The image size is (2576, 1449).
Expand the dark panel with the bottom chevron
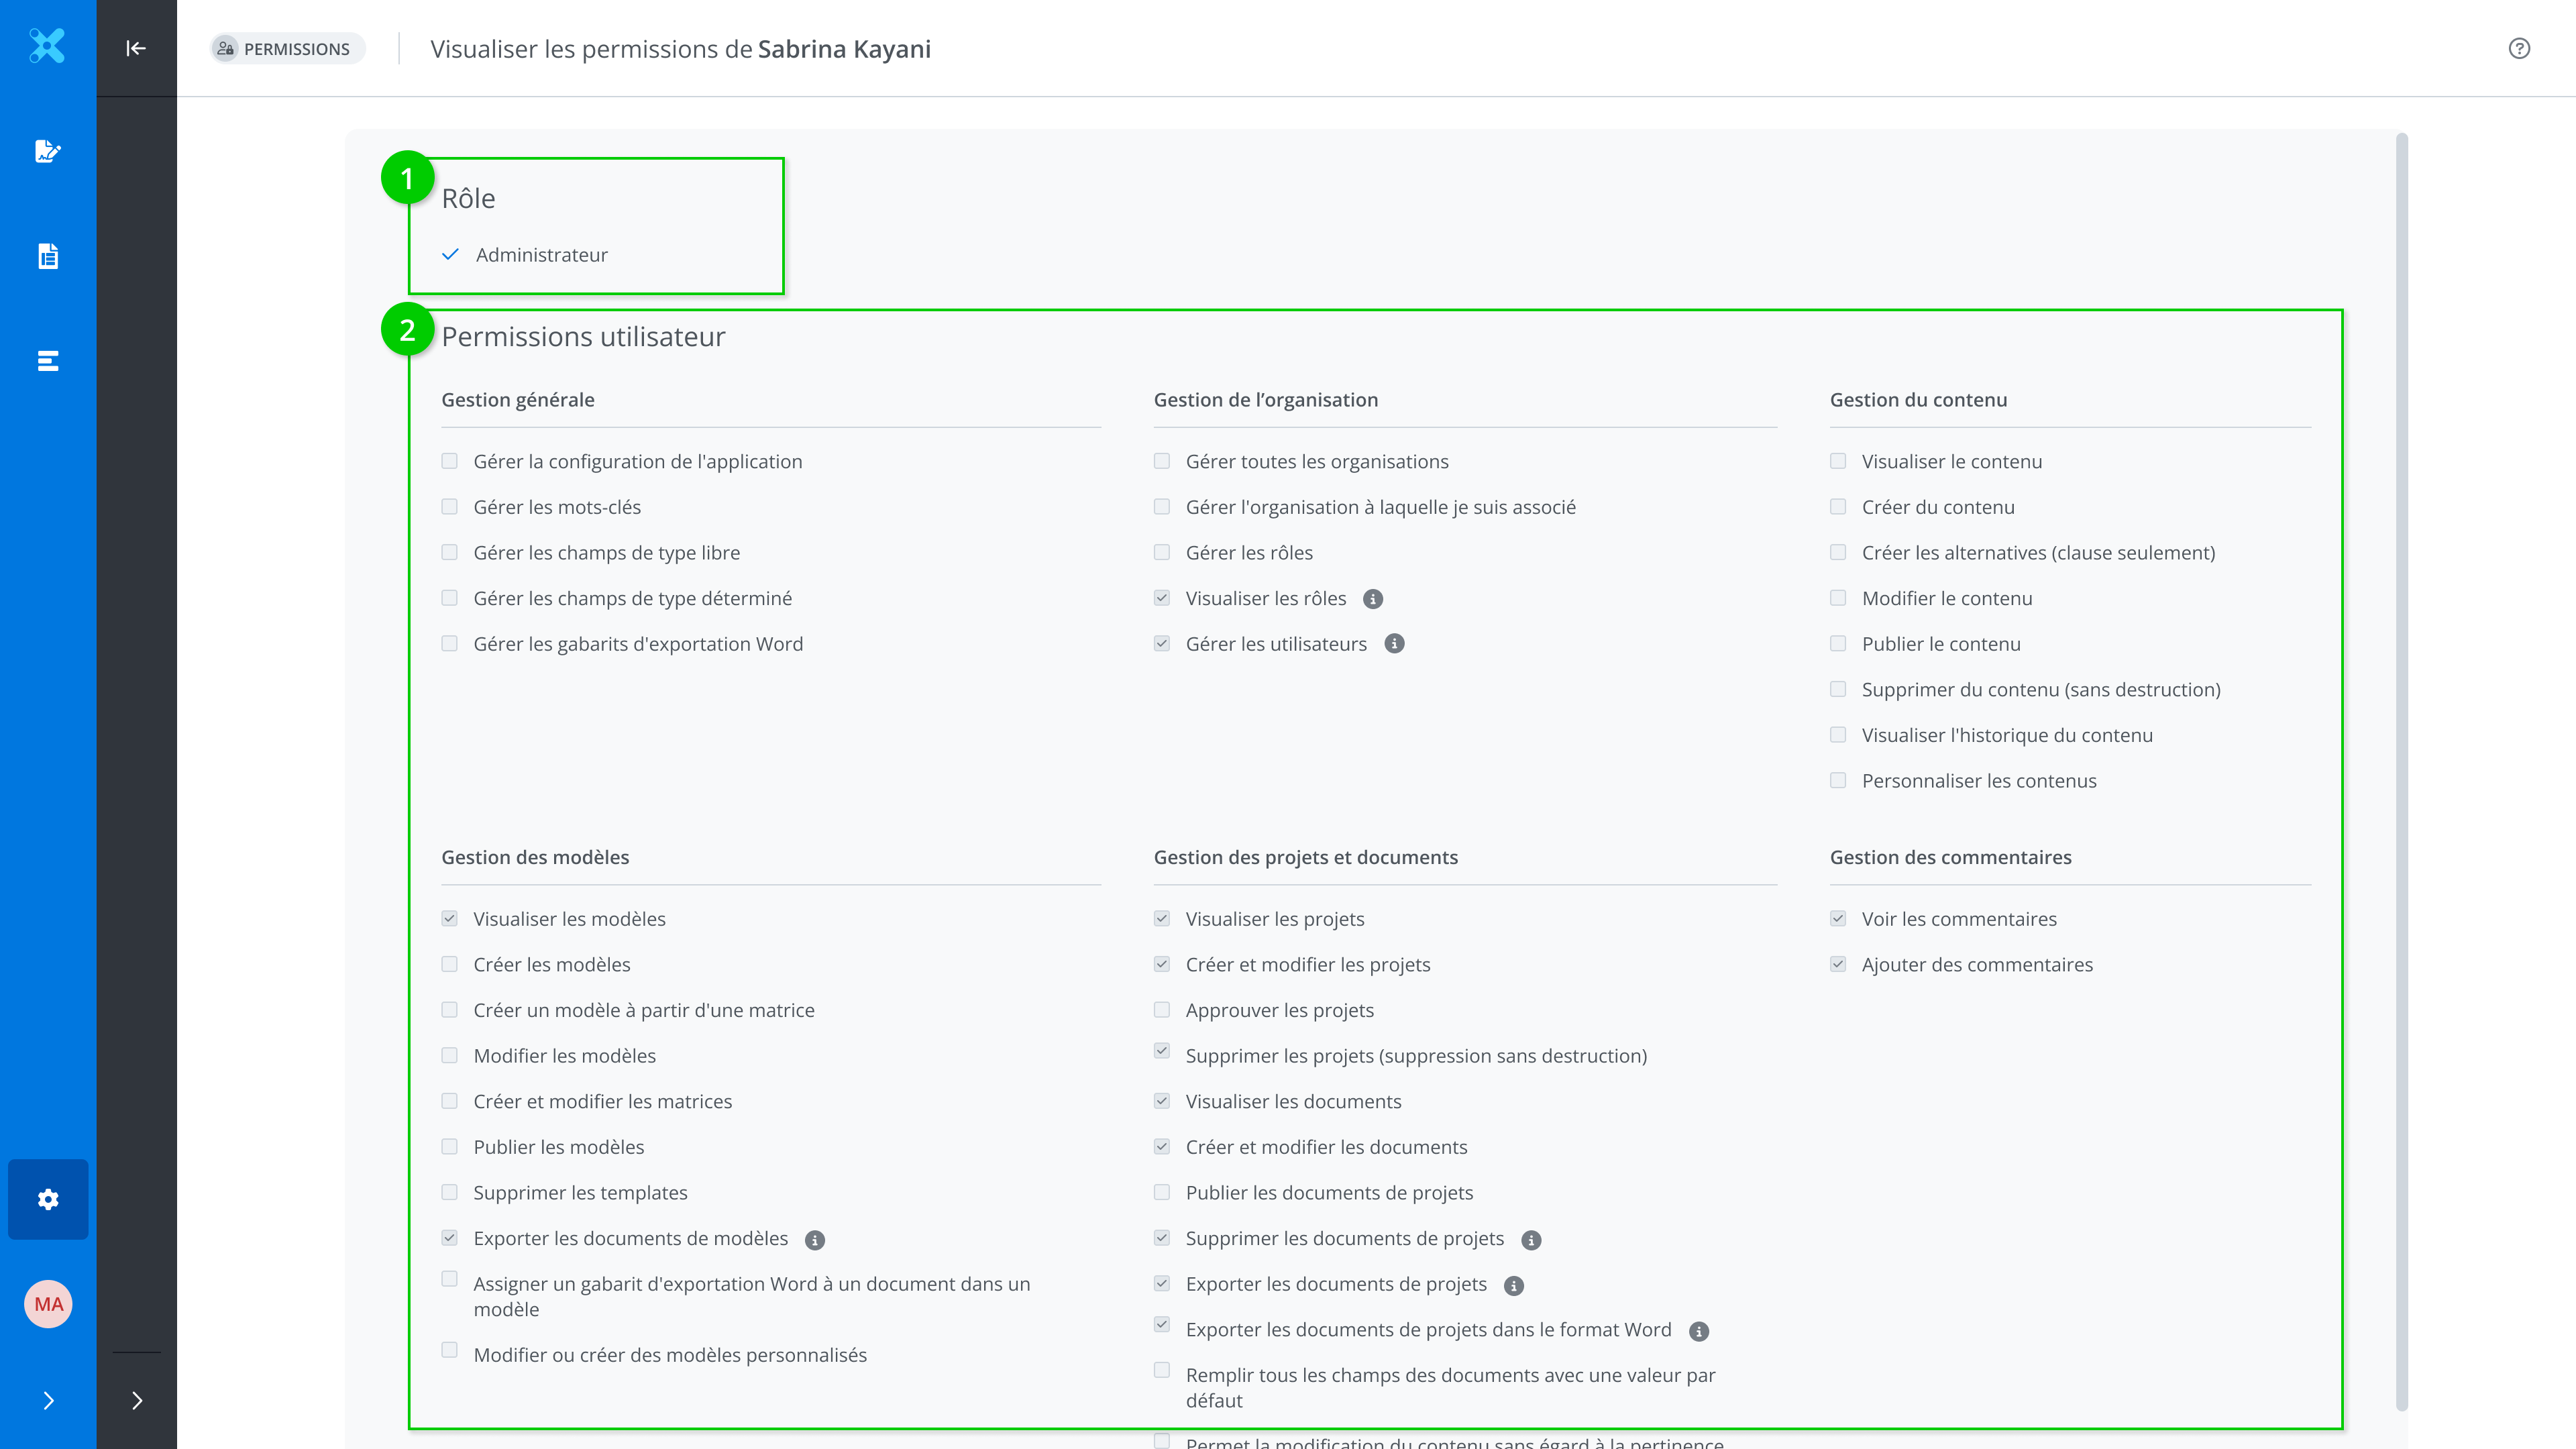click(137, 1400)
